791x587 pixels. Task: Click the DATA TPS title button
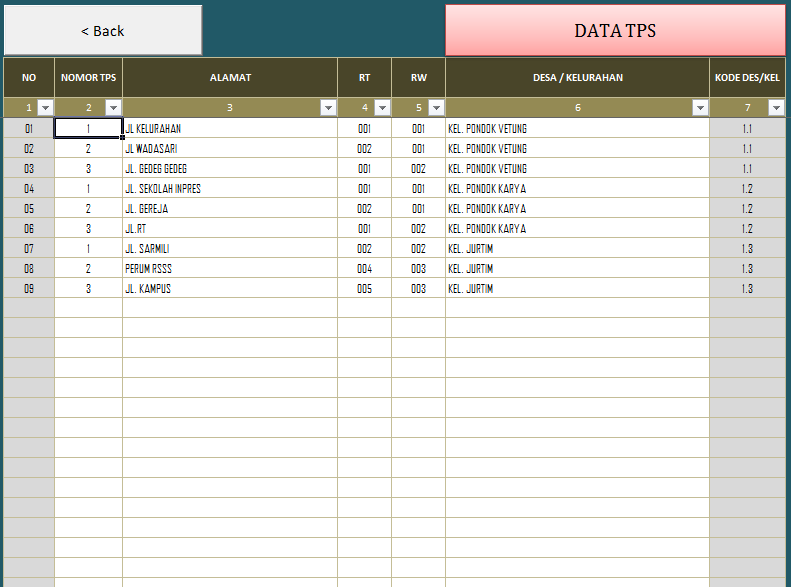pos(615,30)
